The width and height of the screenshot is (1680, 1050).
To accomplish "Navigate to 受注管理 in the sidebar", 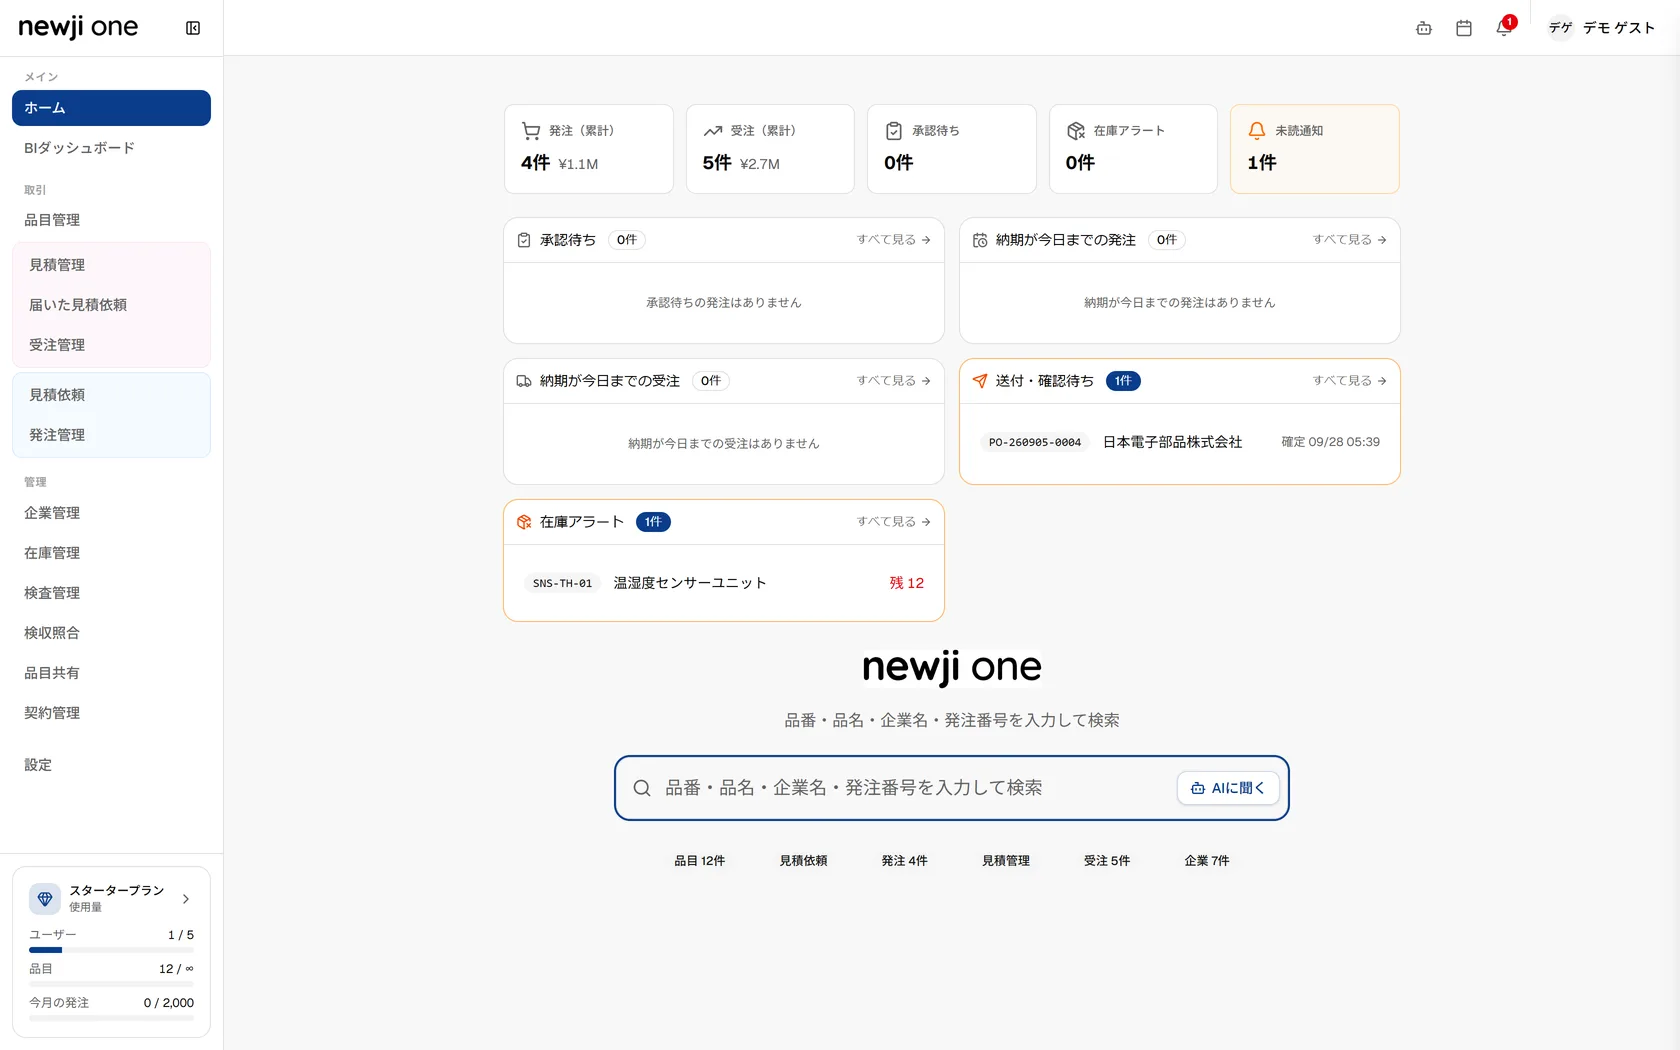I will 111,345.
